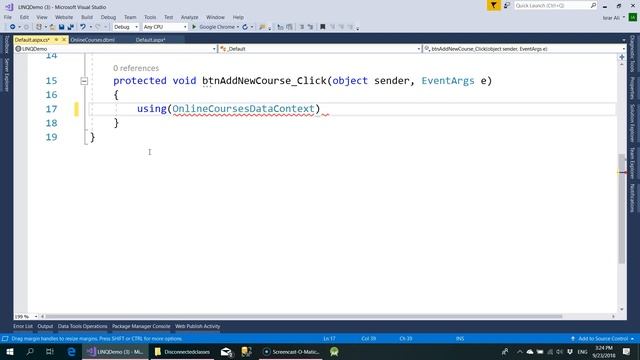Open the Output panel tab
640x360 pixels.
pyautogui.click(x=45, y=326)
